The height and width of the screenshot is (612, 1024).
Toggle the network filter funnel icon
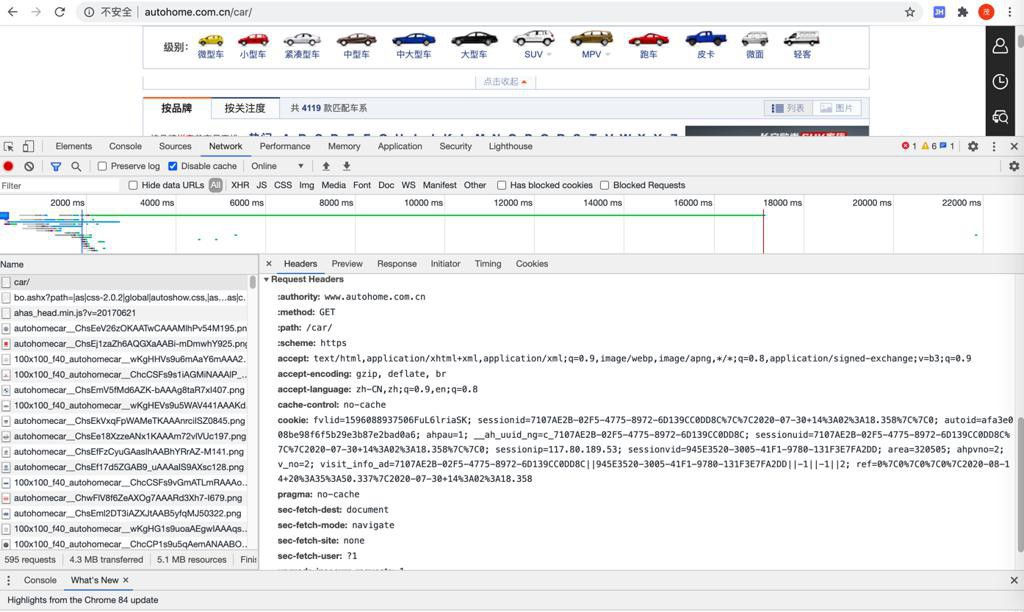[56, 167]
